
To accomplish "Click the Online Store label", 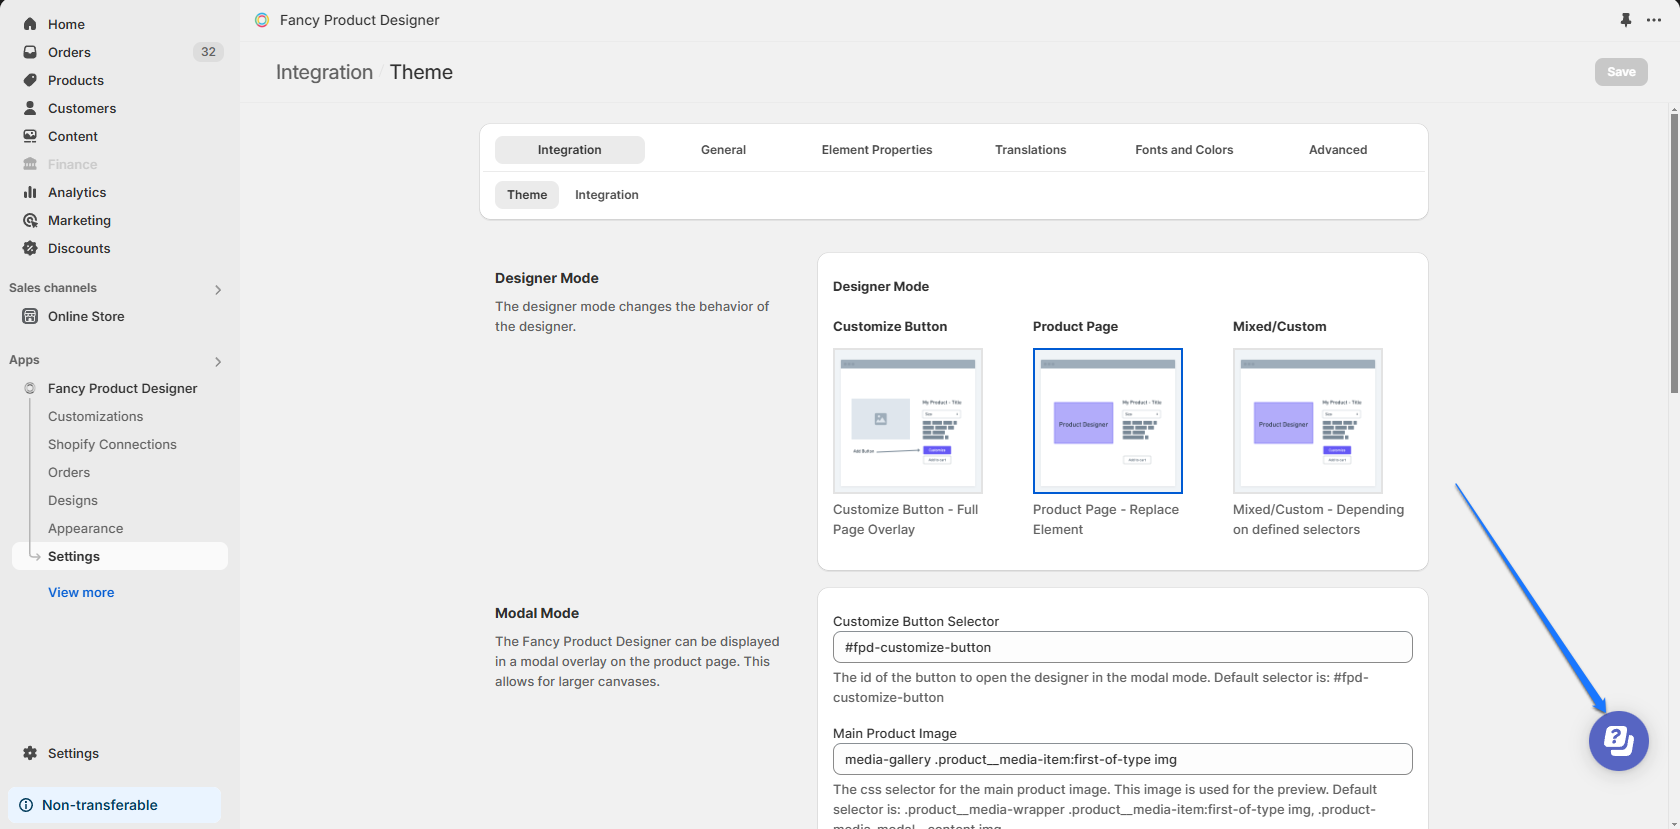I will pos(86,316).
